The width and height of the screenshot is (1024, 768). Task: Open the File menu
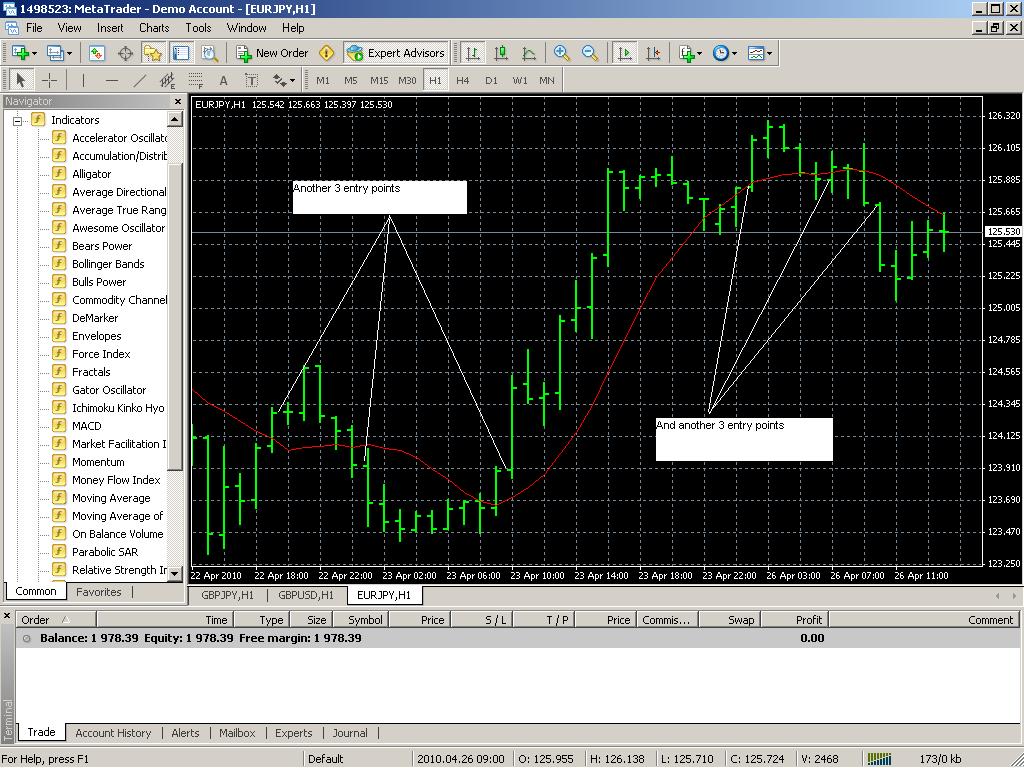point(34,27)
